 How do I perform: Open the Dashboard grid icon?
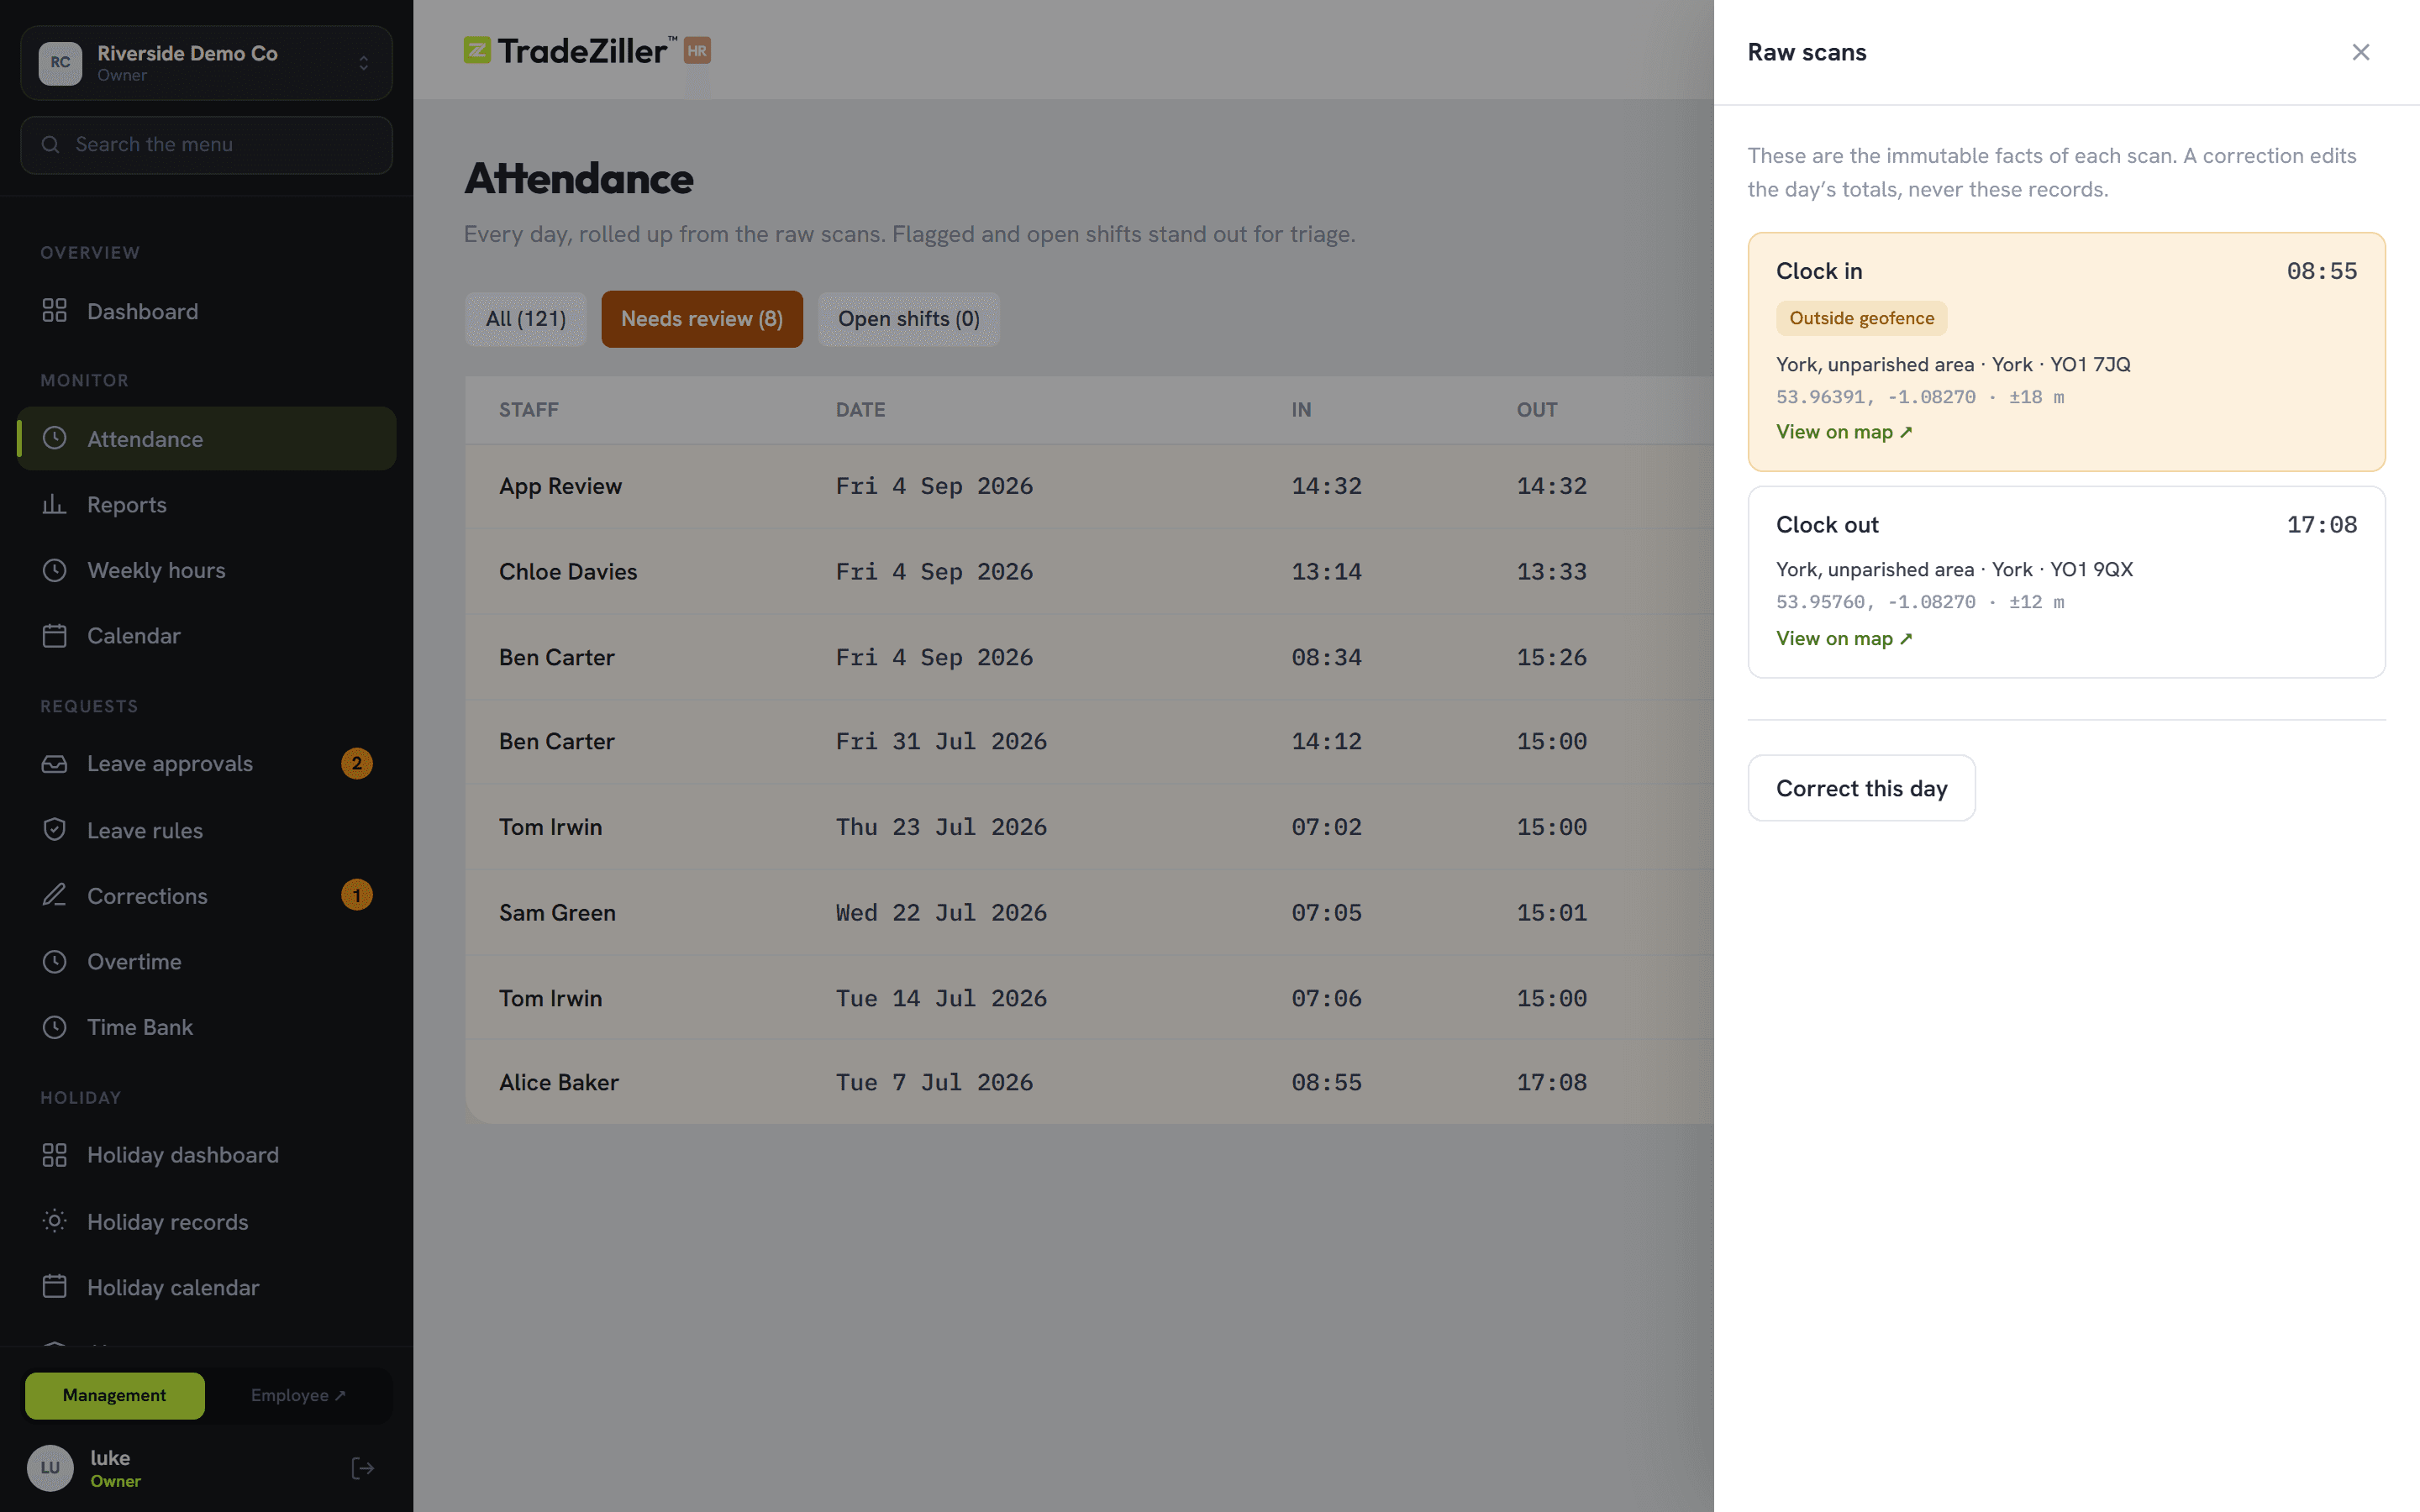(54, 311)
